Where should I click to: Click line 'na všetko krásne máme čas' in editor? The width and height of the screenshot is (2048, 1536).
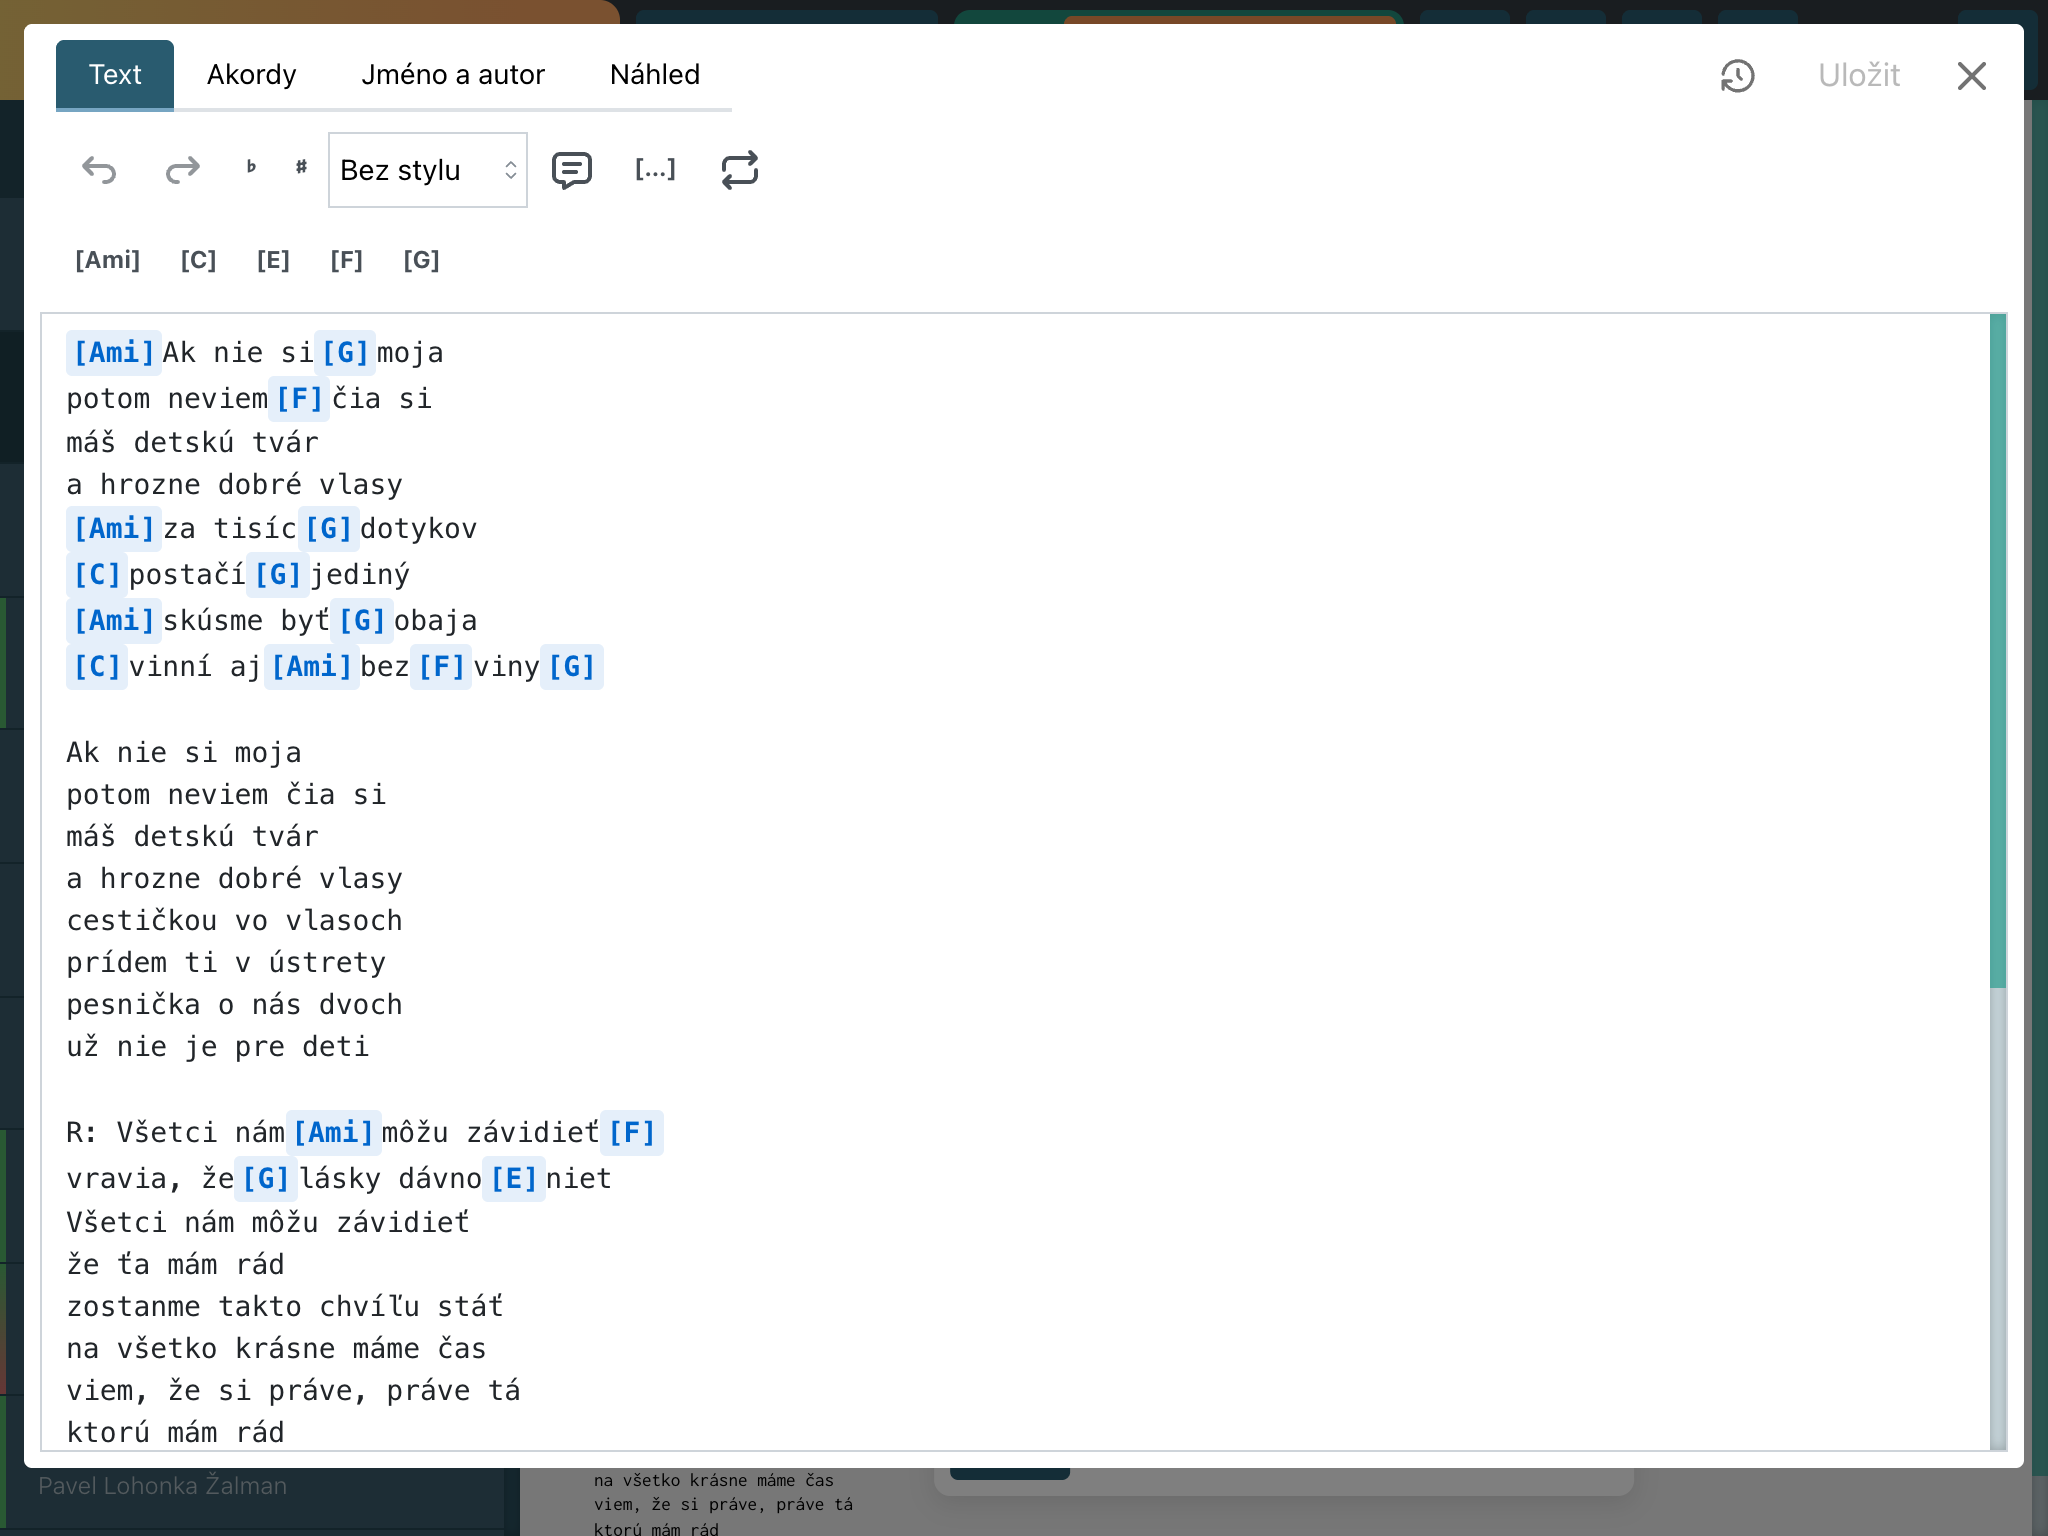(276, 1348)
